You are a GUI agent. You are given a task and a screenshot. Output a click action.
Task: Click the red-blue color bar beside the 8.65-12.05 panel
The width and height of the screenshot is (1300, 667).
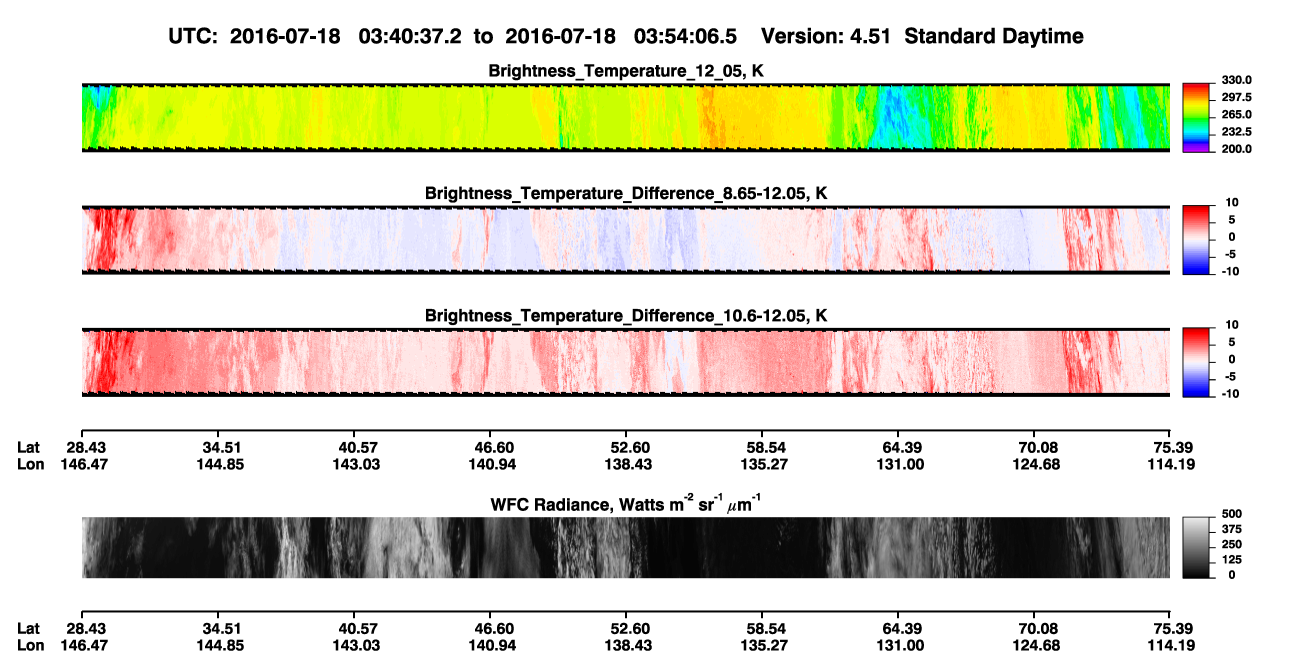tap(1196, 238)
